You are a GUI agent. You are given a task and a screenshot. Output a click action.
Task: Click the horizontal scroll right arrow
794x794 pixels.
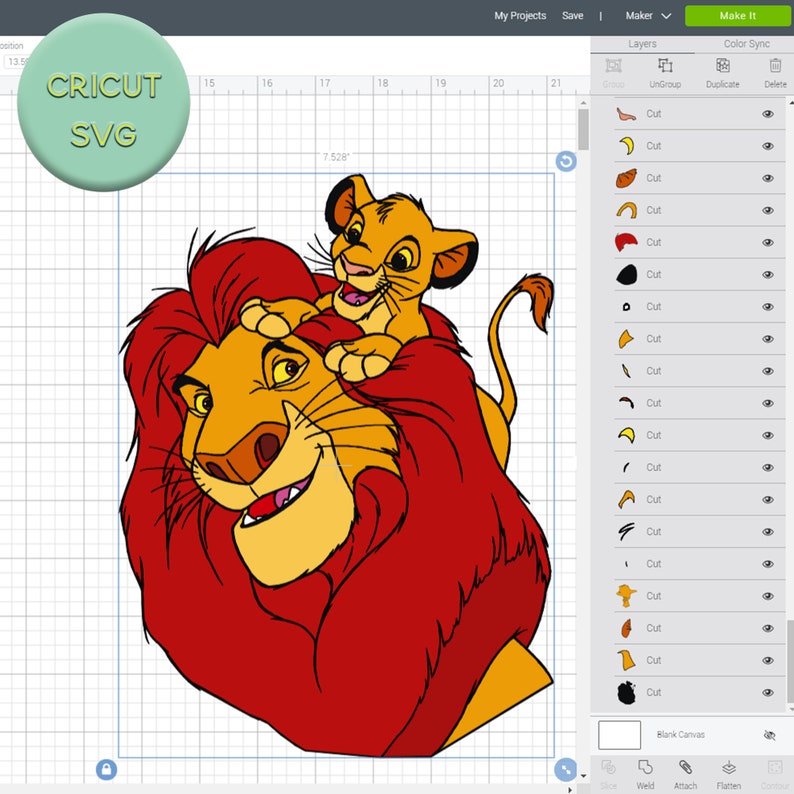(571, 789)
